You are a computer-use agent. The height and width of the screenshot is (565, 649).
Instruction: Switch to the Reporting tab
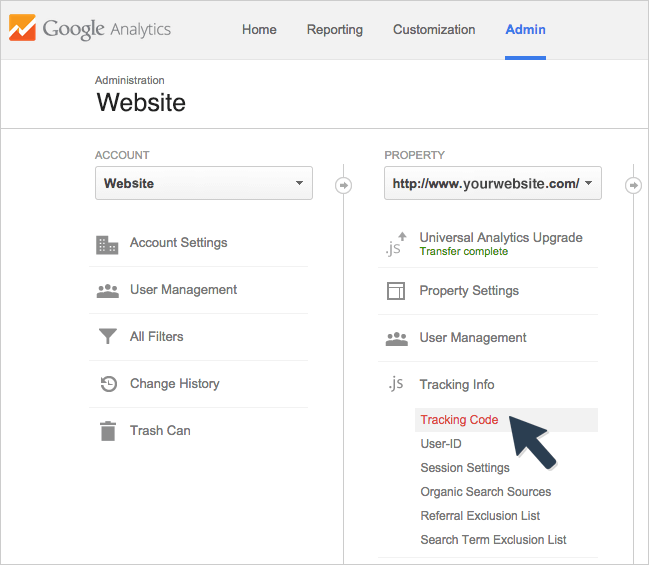tap(334, 30)
